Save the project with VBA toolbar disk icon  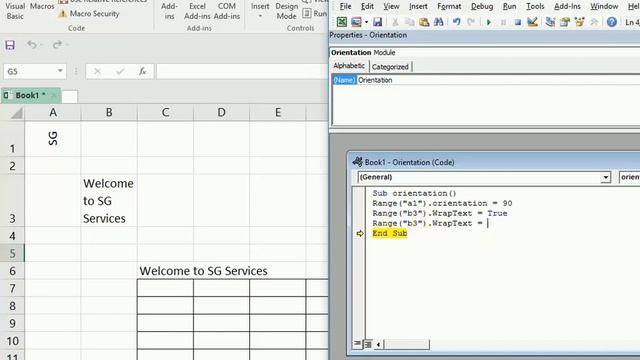[x=378, y=22]
